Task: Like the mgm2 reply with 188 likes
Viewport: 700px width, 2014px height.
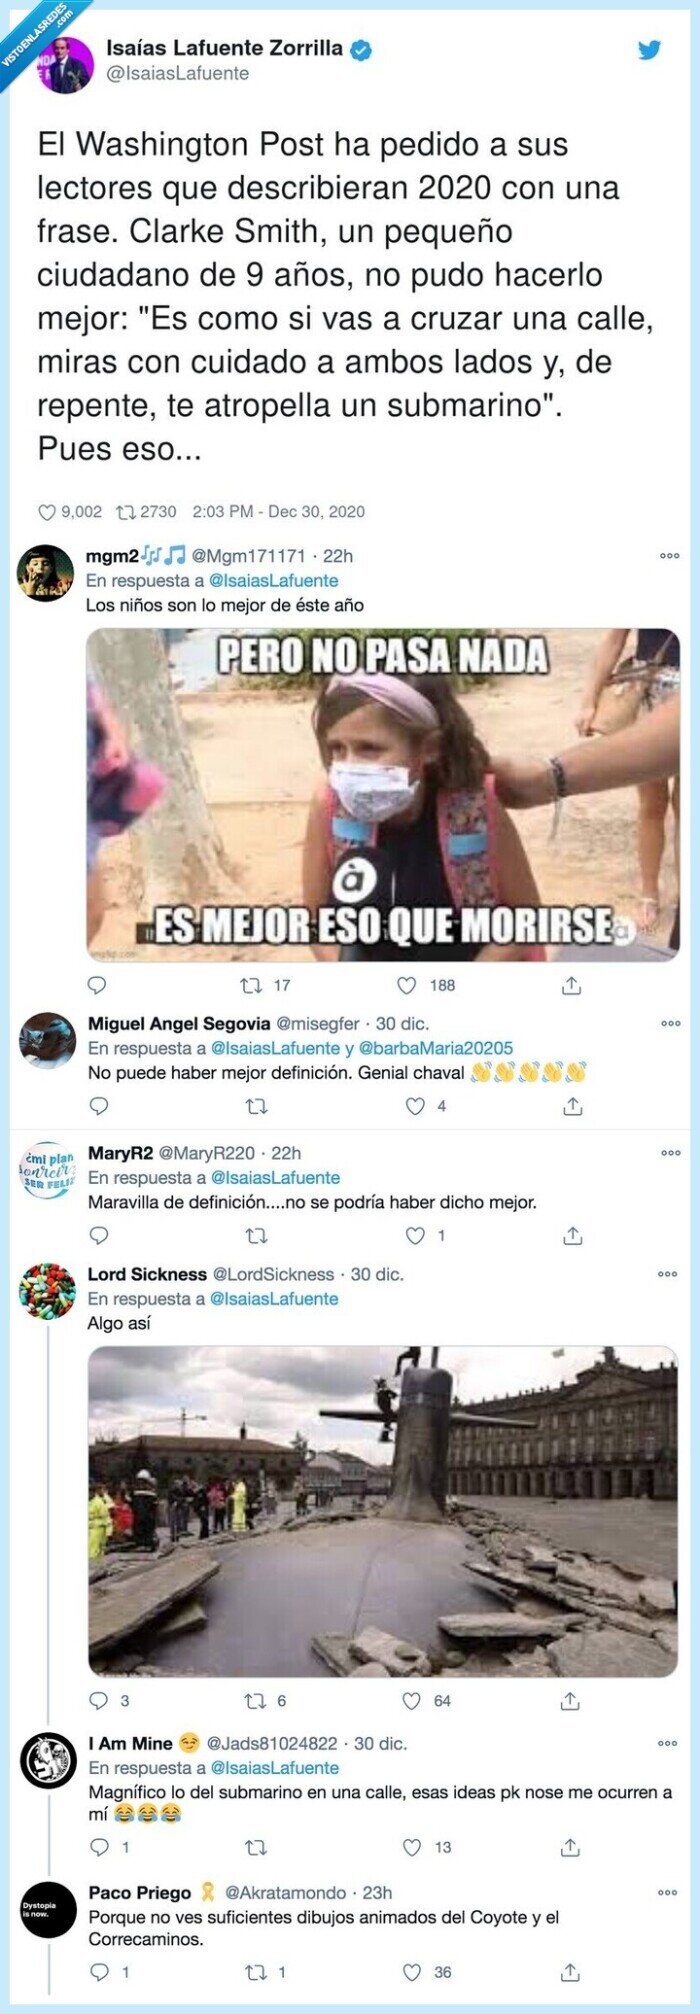Action: pyautogui.click(x=406, y=985)
